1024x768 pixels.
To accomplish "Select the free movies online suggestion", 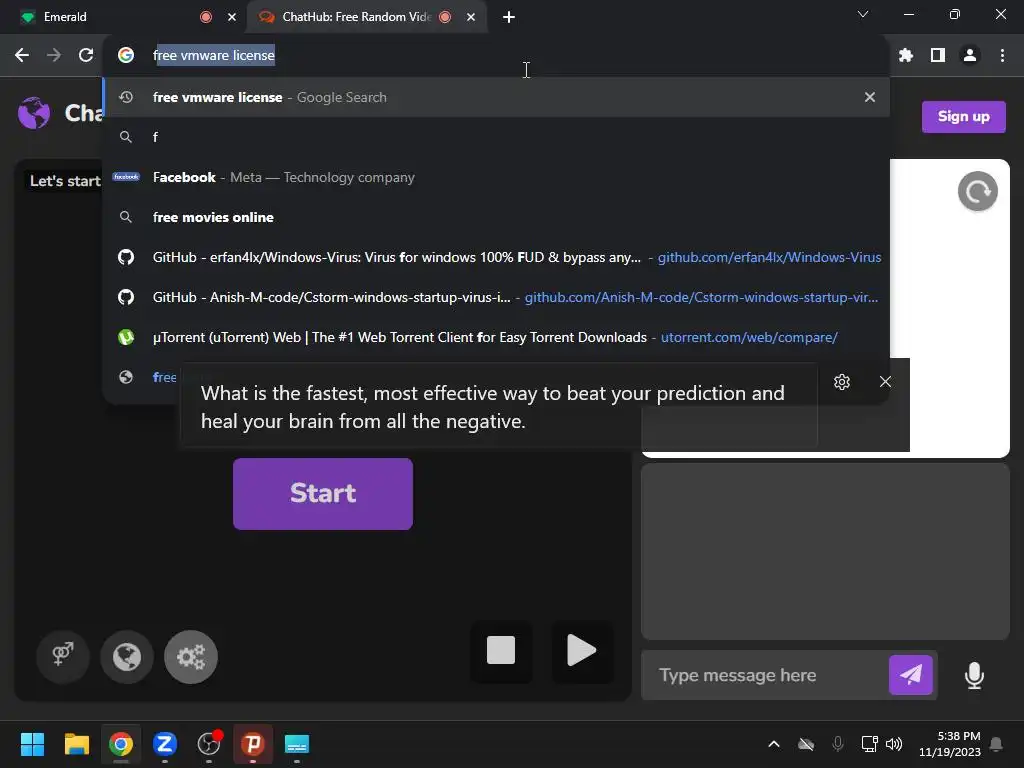I will coord(496,217).
